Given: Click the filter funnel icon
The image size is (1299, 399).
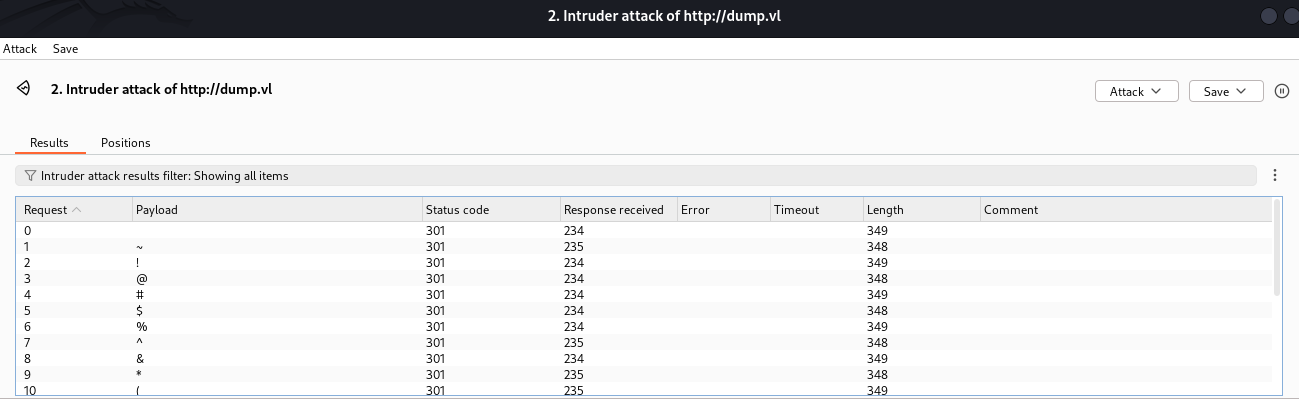Looking at the screenshot, I should 30,176.
